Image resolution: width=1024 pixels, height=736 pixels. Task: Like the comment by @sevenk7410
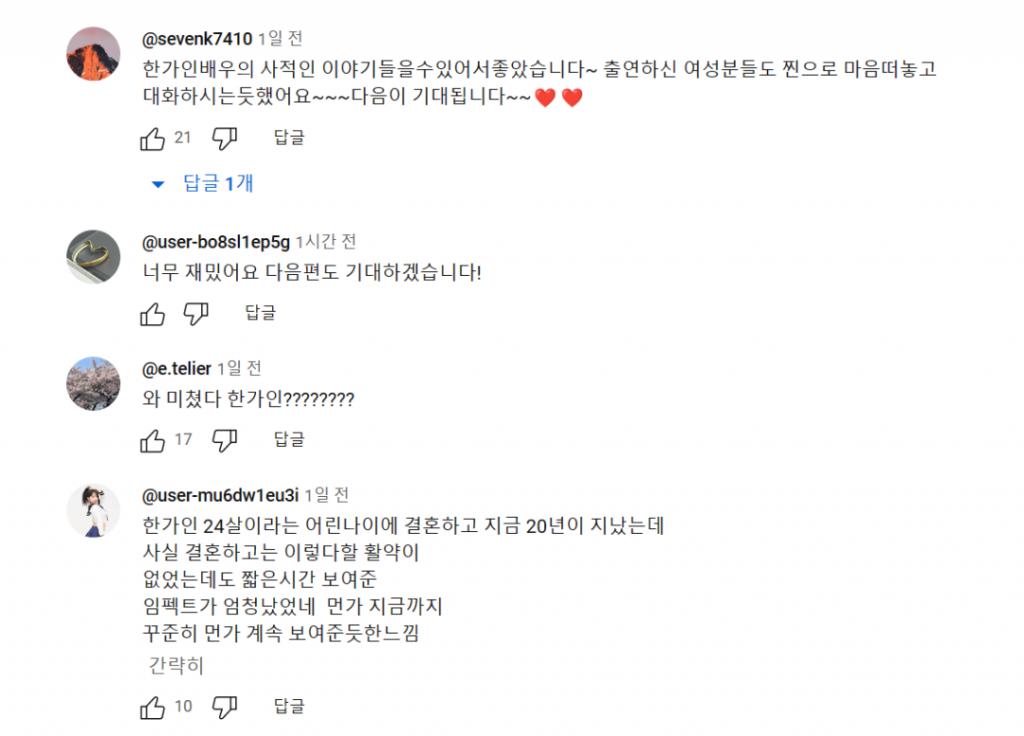coord(153,138)
